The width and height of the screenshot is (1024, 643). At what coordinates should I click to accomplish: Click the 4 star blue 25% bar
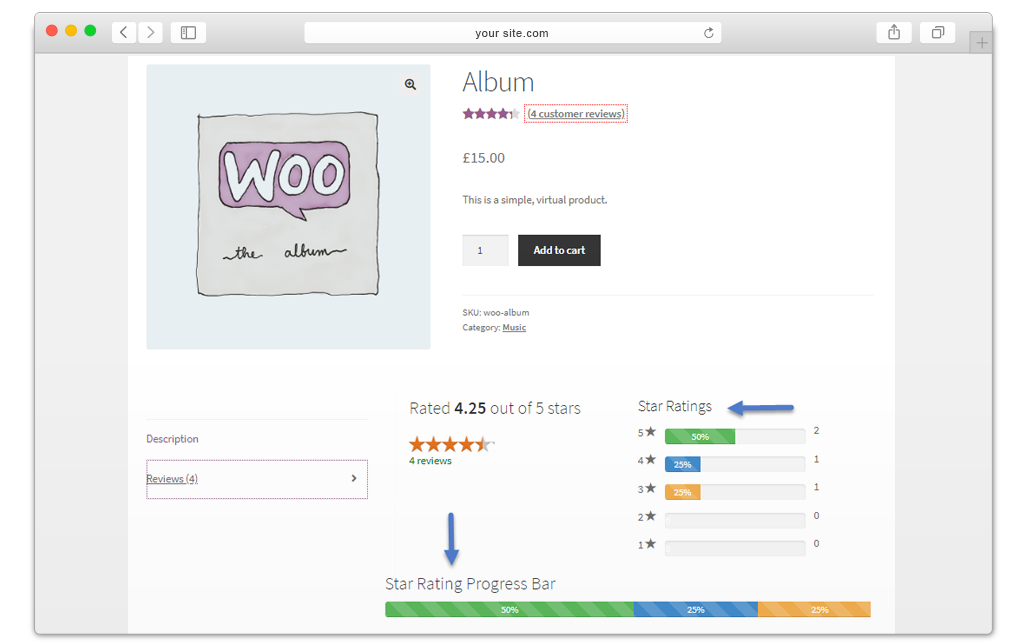pyautogui.click(x=682, y=464)
